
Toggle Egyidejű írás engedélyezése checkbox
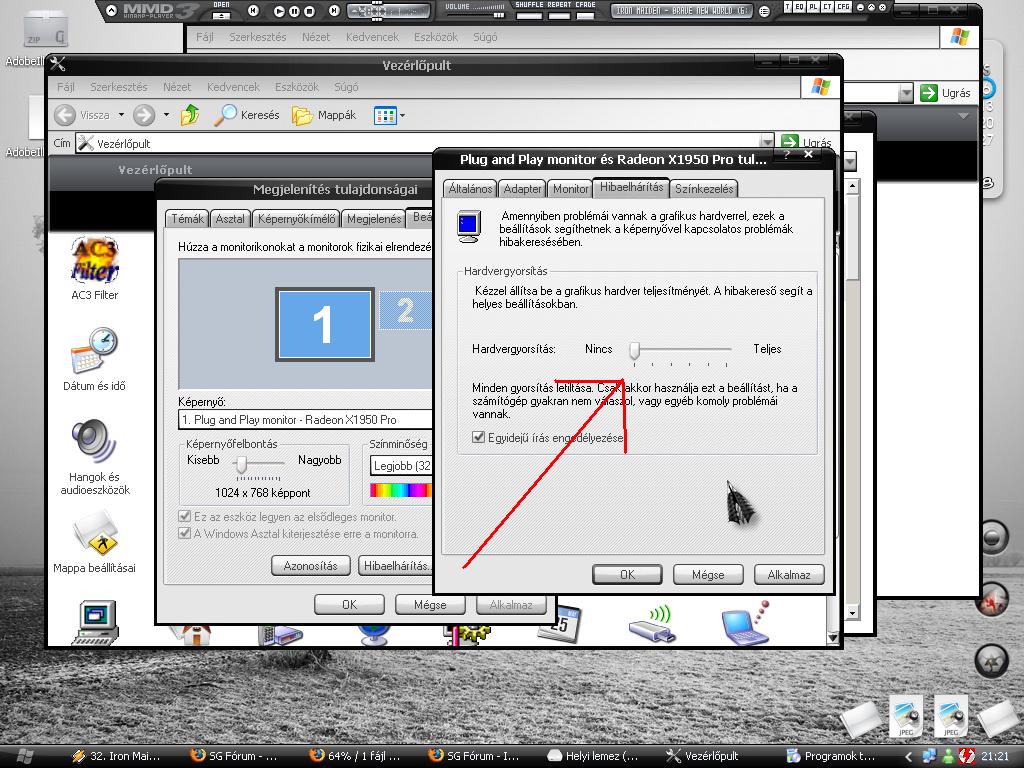tap(479, 438)
